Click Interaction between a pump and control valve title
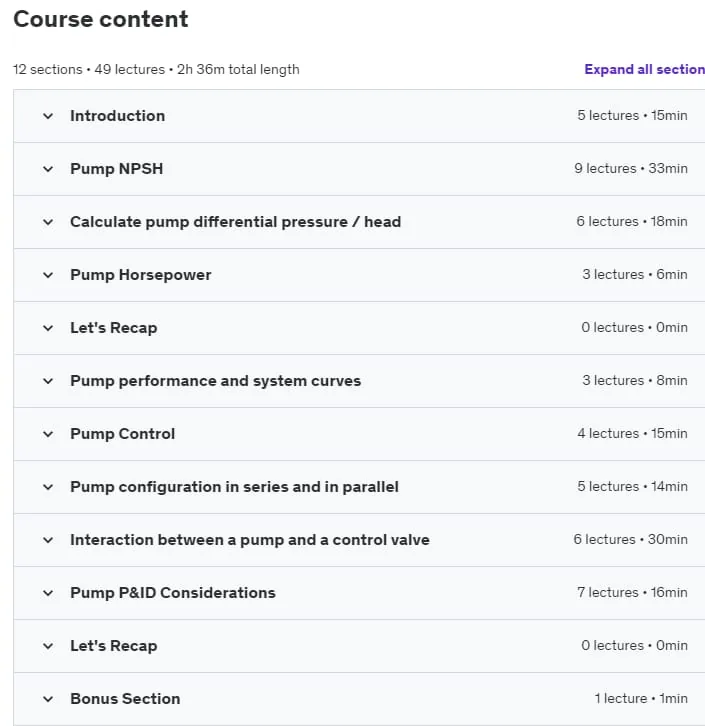This screenshot has height=726, width=705. coord(250,540)
